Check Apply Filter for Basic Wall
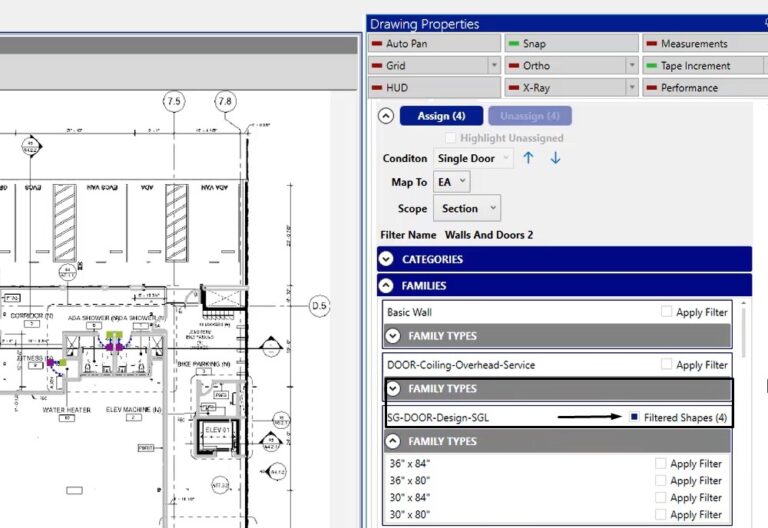The image size is (768, 528). coord(666,312)
